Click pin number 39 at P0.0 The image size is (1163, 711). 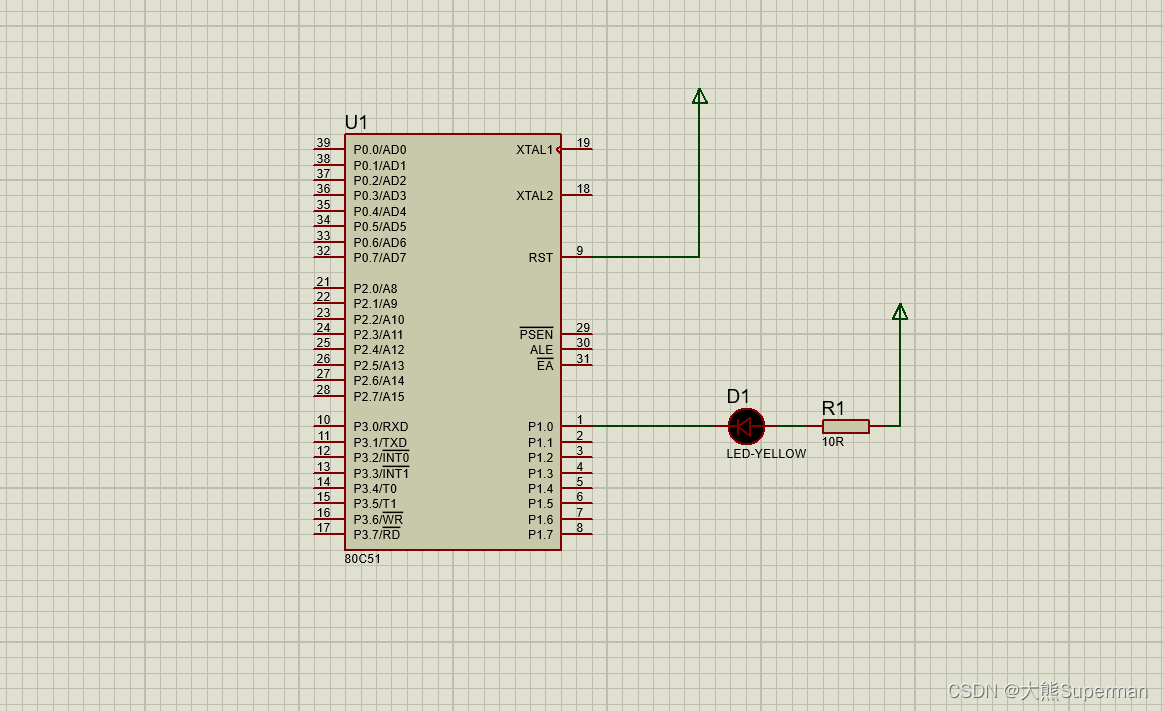323,142
